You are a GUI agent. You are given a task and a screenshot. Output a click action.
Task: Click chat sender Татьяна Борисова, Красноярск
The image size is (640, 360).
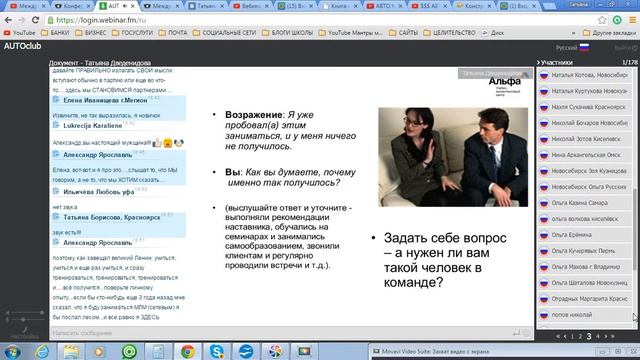[x=112, y=218]
